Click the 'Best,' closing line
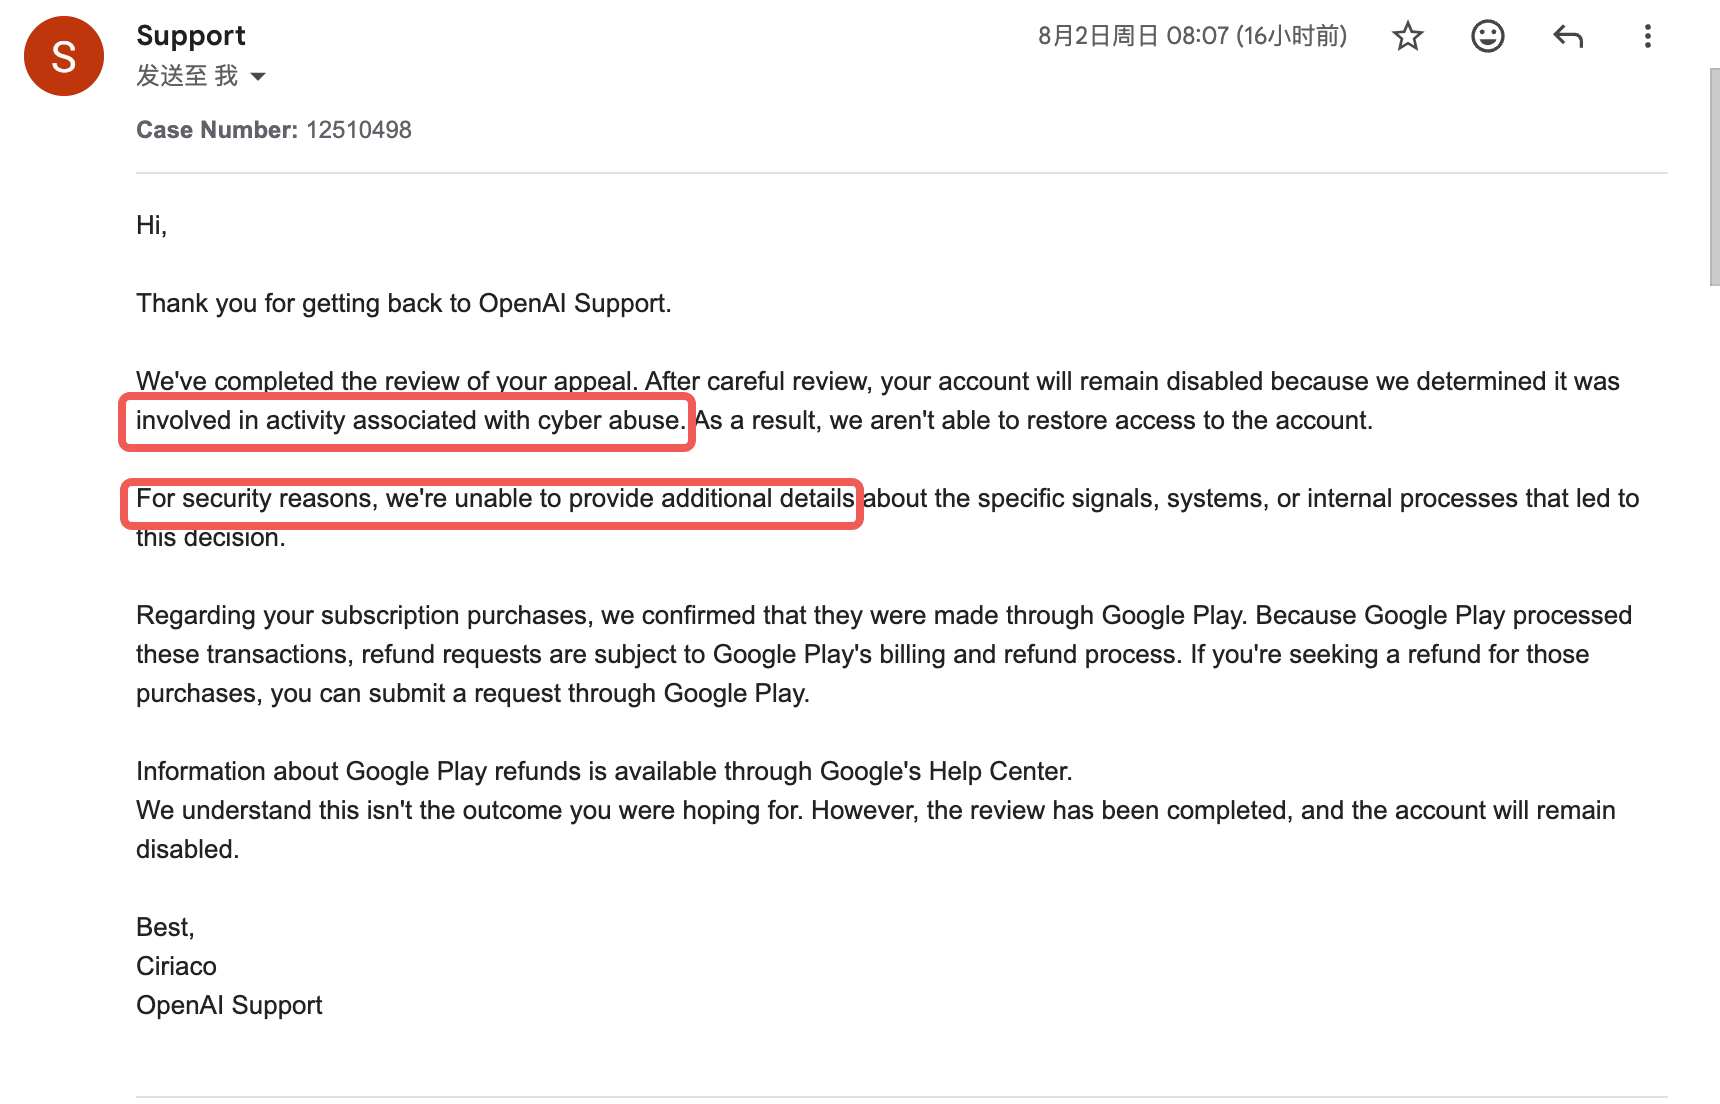The image size is (1720, 1104). 165,927
